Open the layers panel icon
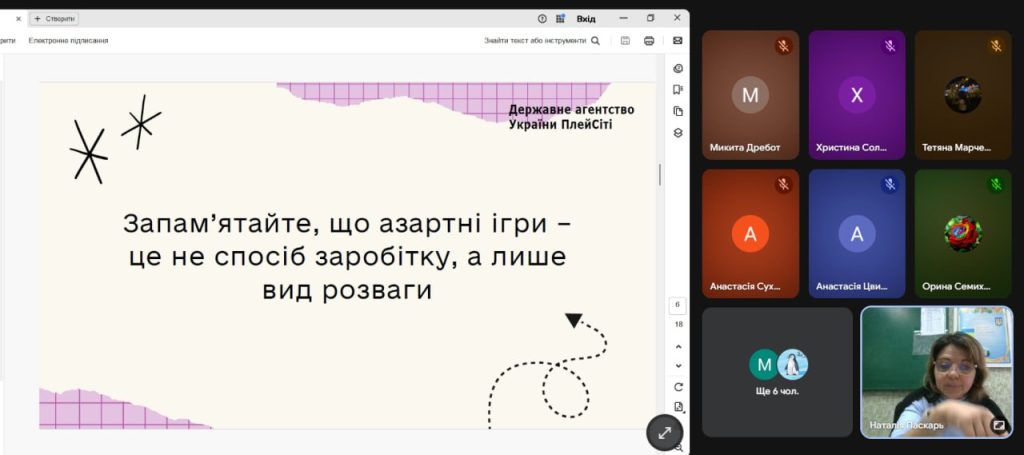Image resolution: width=1024 pixels, height=455 pixels. [x=678, y=132]
